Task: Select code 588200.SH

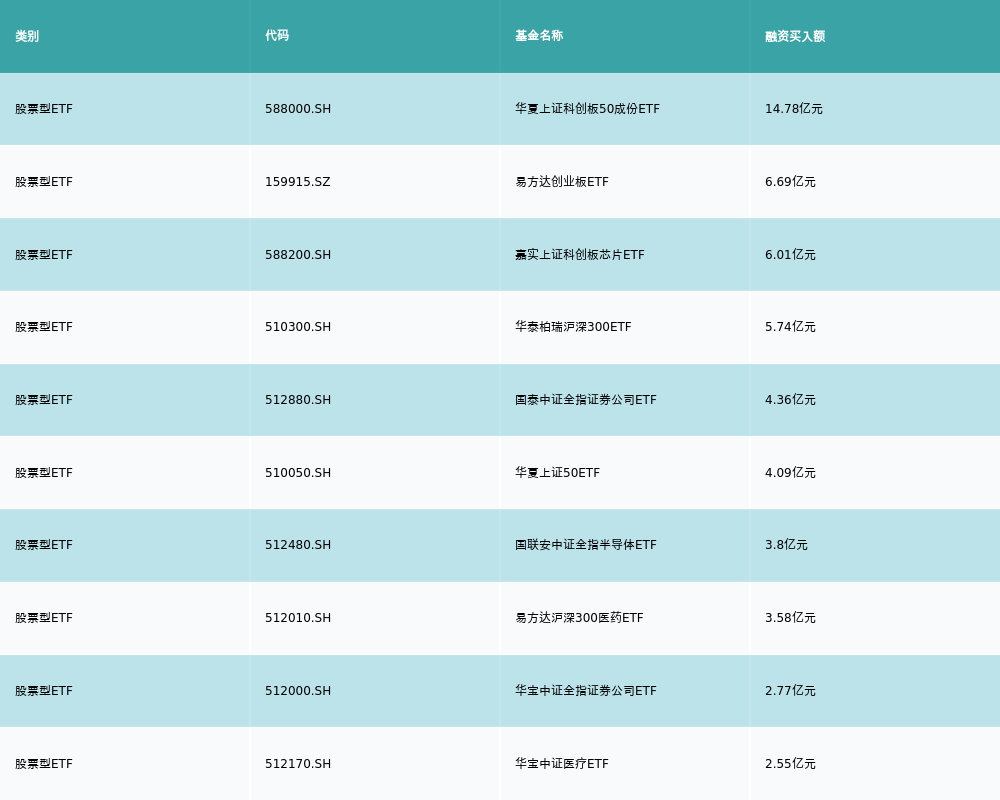Action: point(298,255)
